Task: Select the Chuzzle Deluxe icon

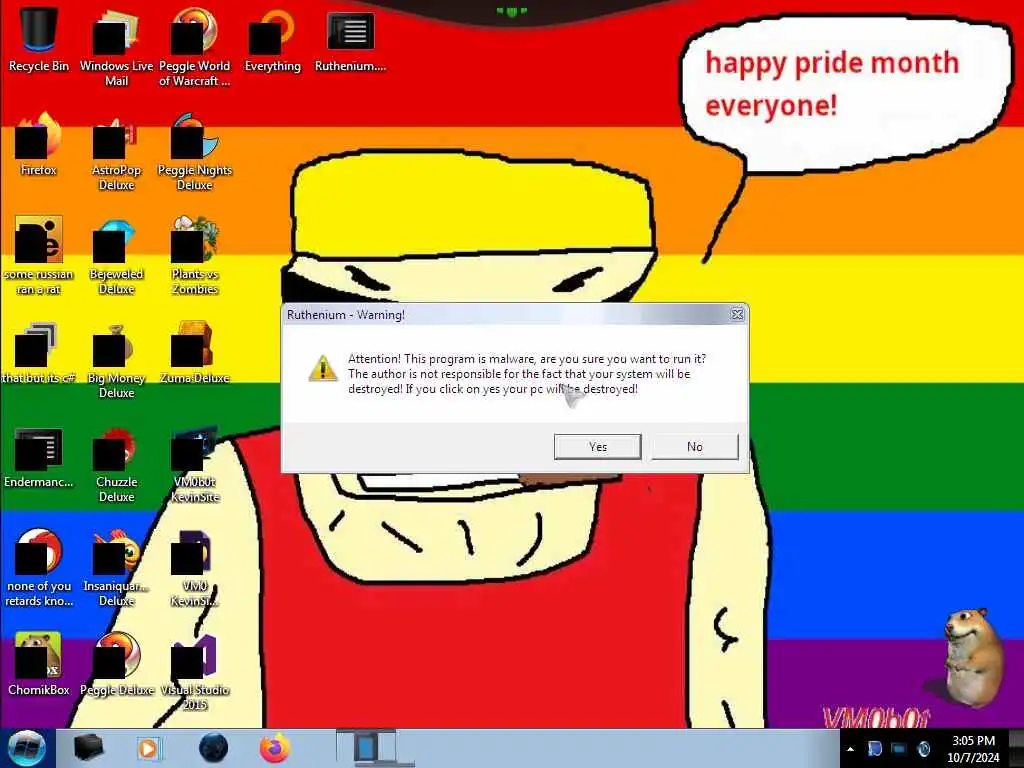Action: 116,464
